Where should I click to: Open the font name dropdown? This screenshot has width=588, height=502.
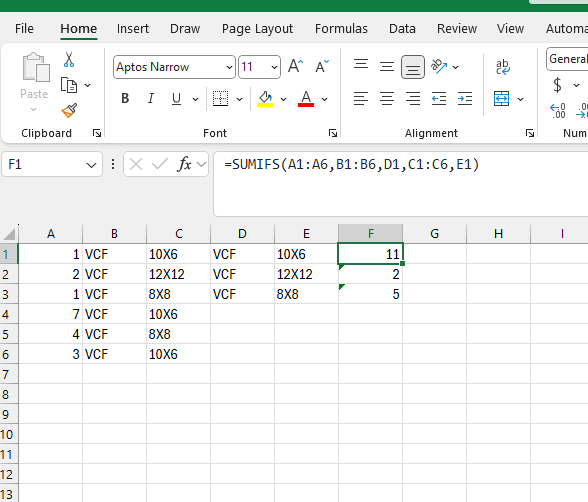pos(229,67)
